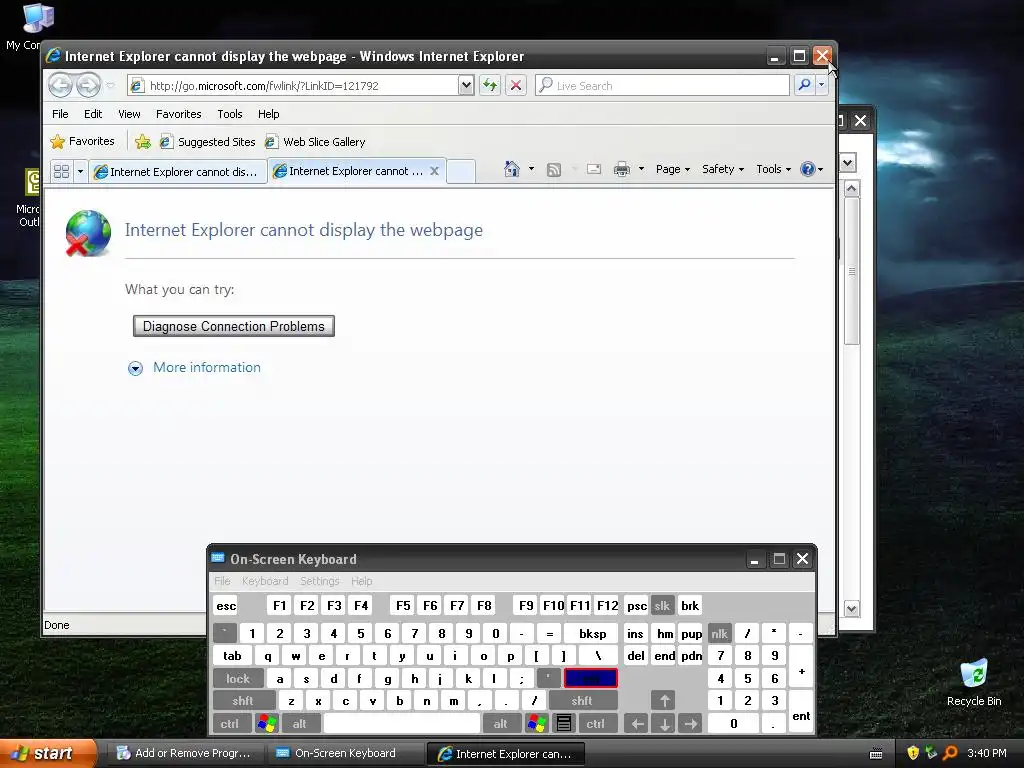Open the View menu

[129, 114]
